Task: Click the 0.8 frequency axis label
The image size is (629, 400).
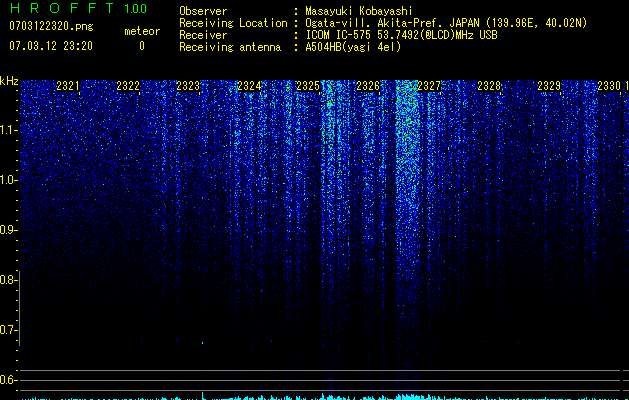Action: (x=8, y=280)
